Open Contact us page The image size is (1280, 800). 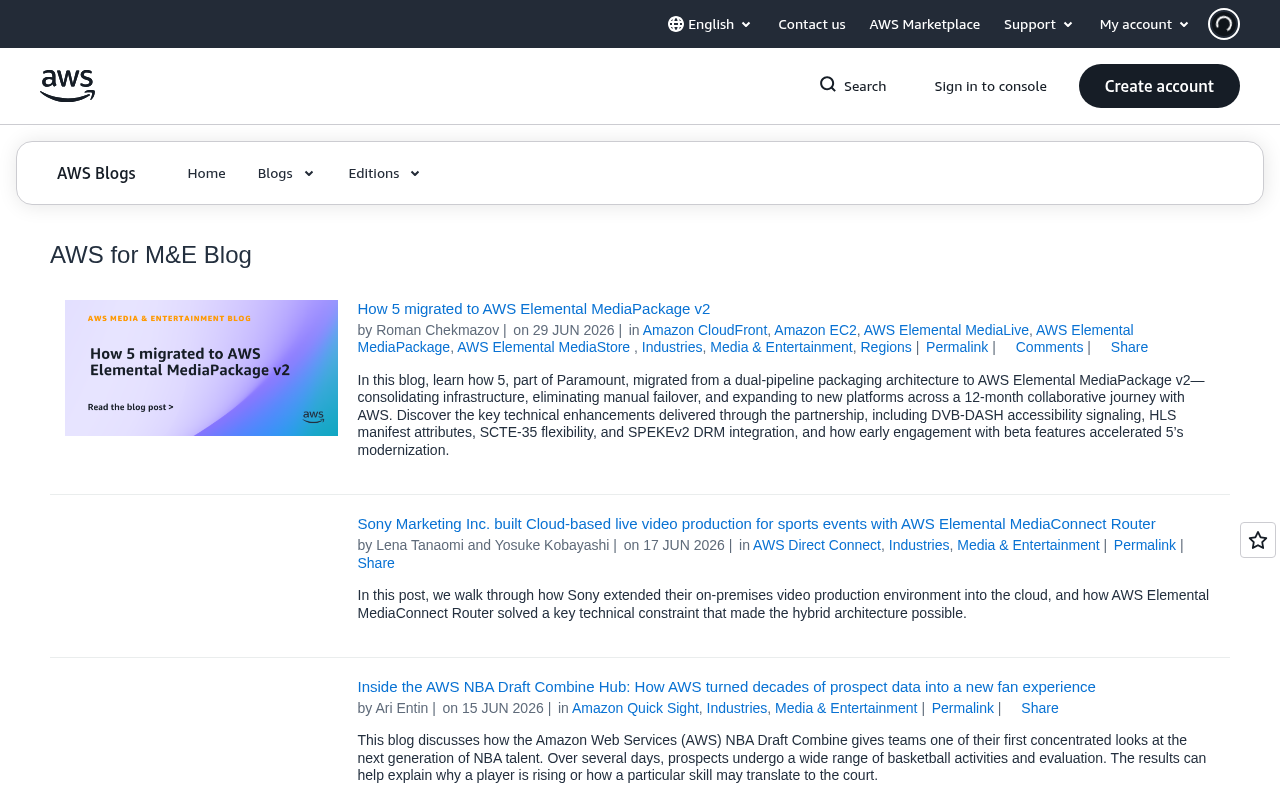pos(812,24)
